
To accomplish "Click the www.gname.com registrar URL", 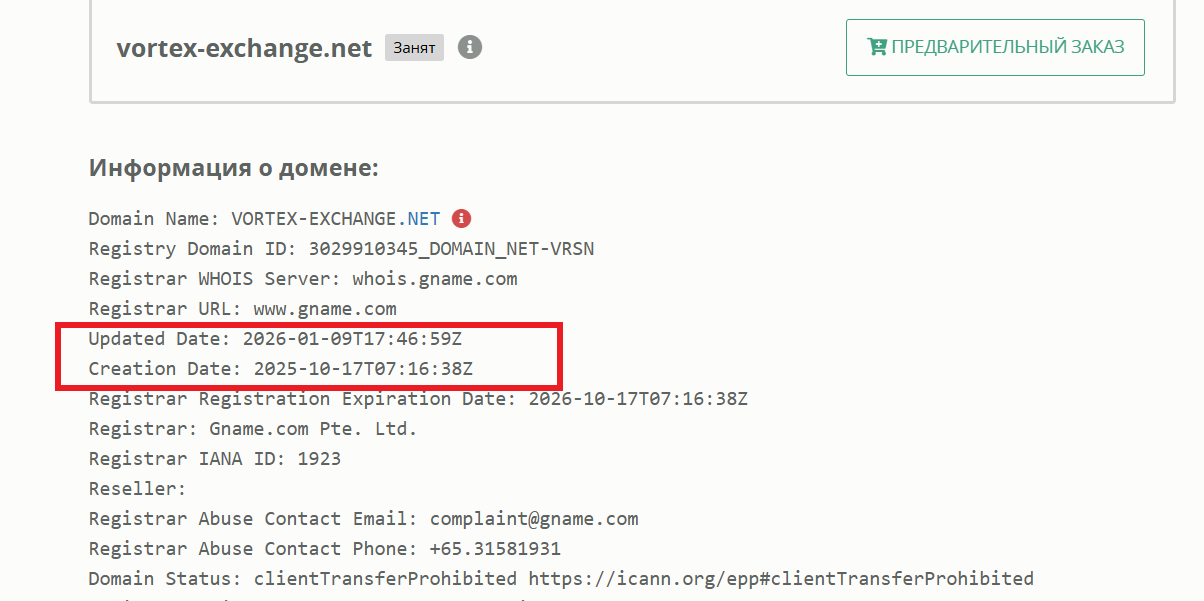I will pyautogui.click(x=325, y=308).
